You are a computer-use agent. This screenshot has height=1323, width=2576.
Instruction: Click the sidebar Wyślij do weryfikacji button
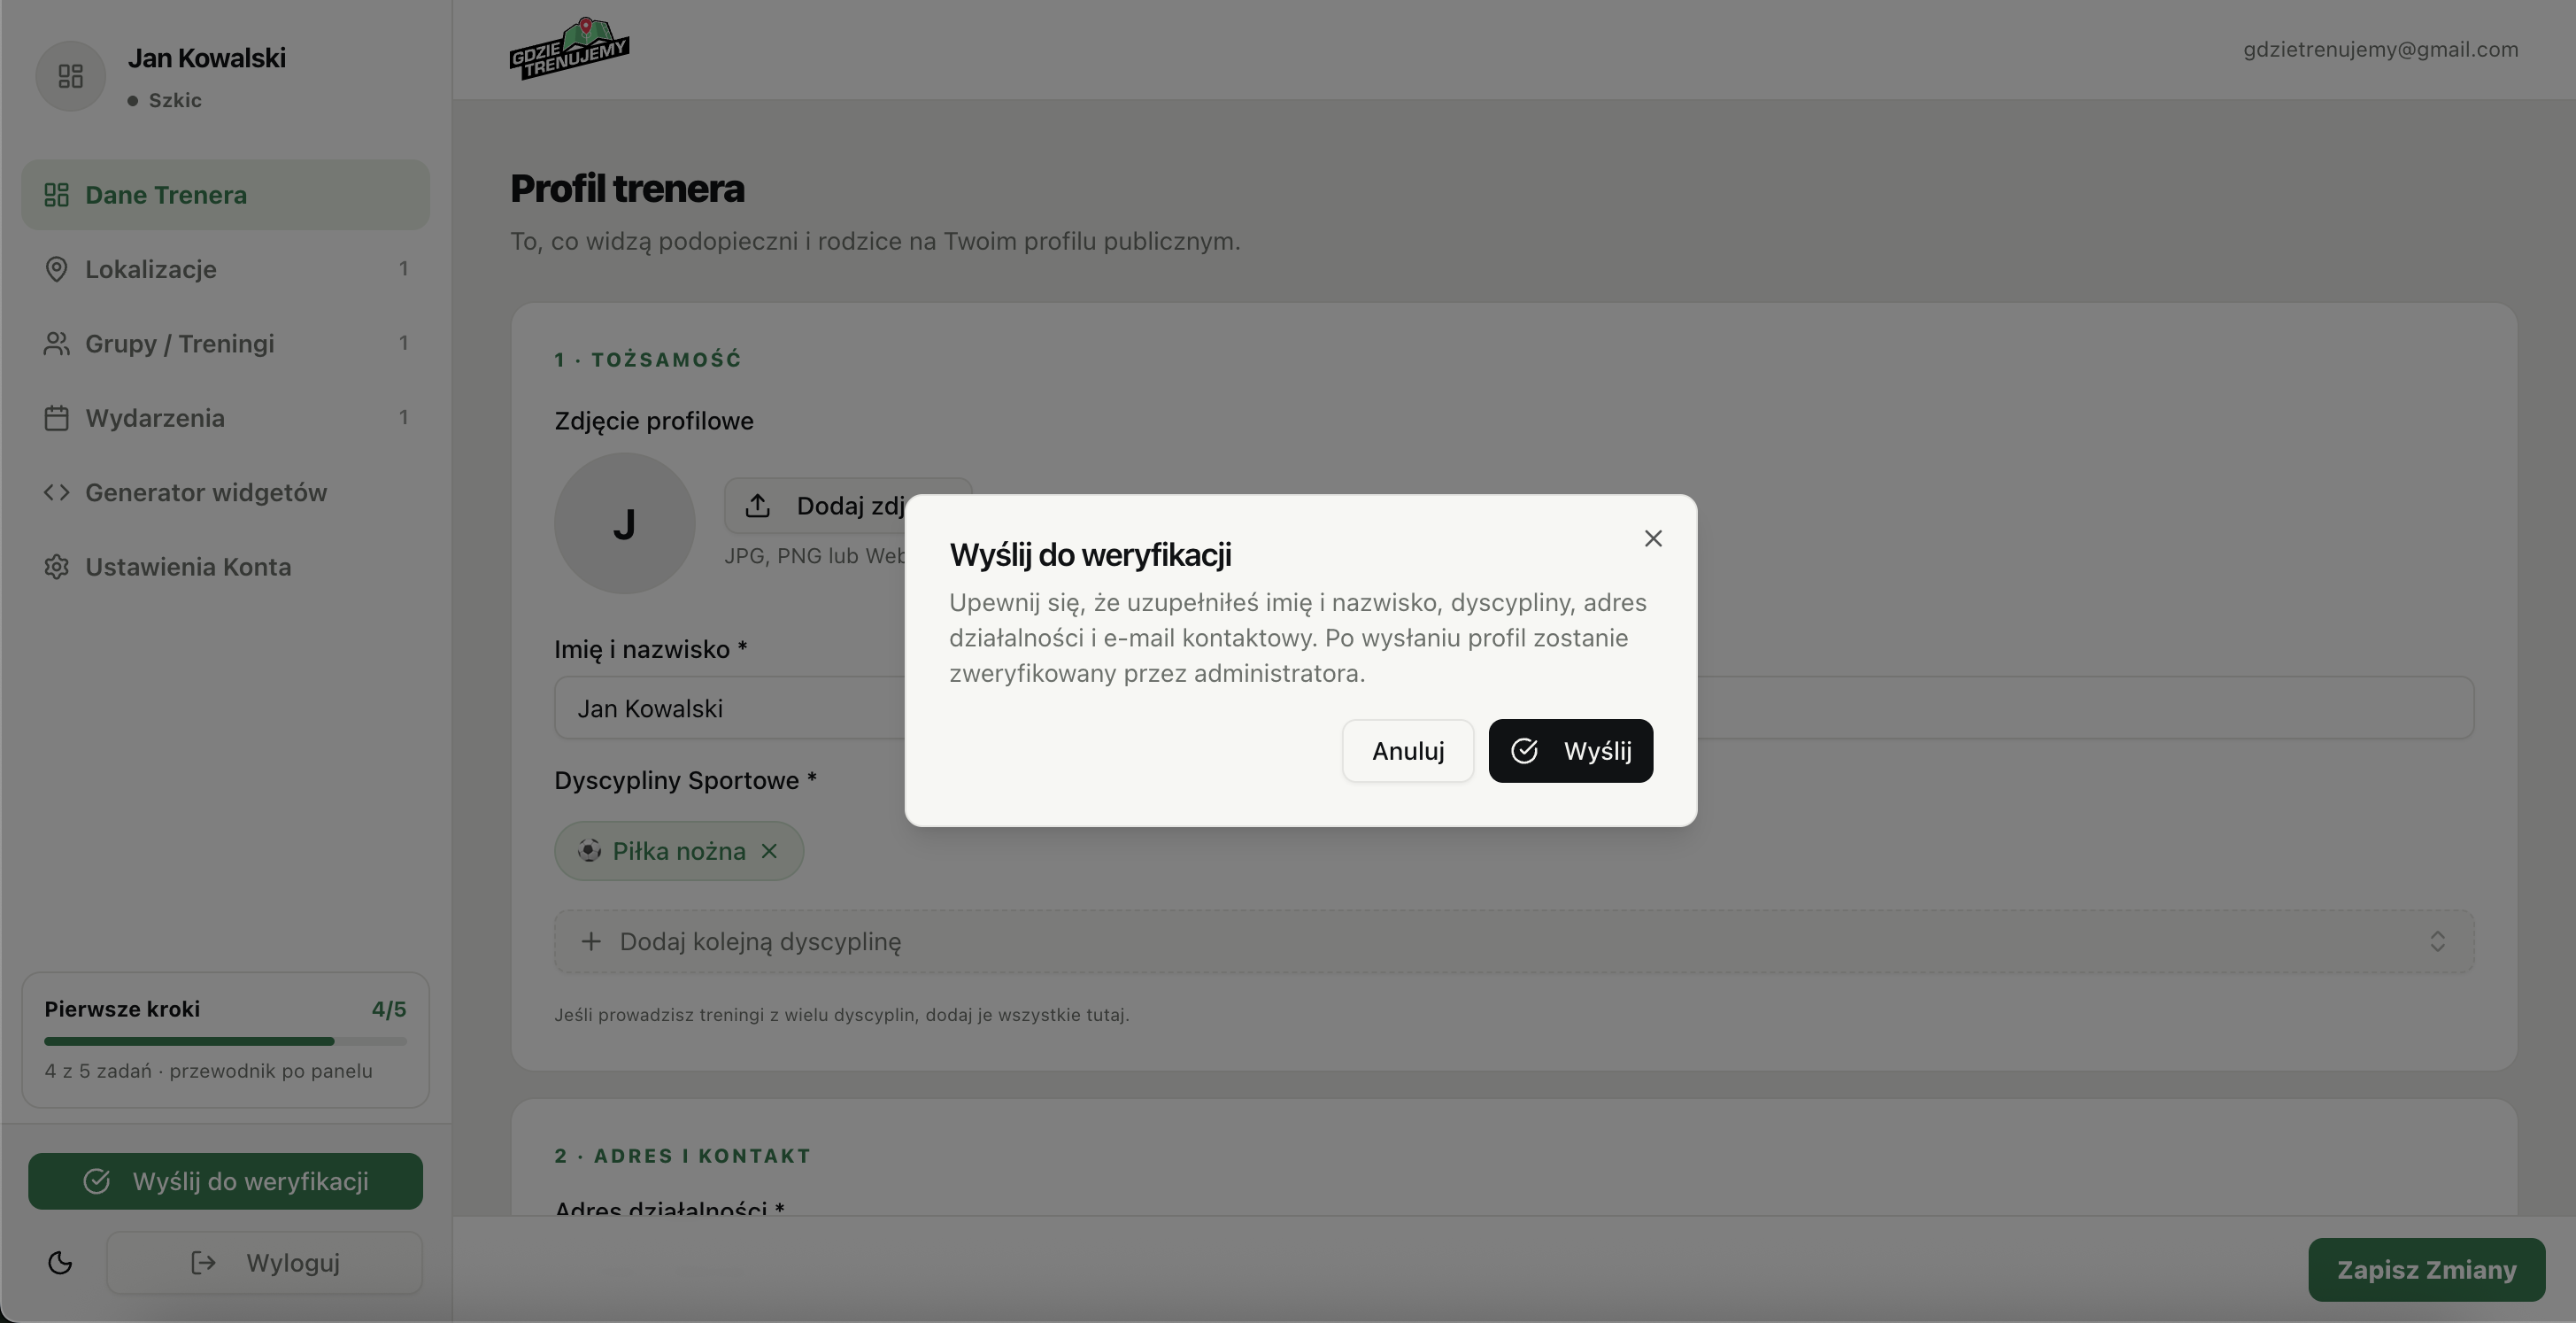226,1182
